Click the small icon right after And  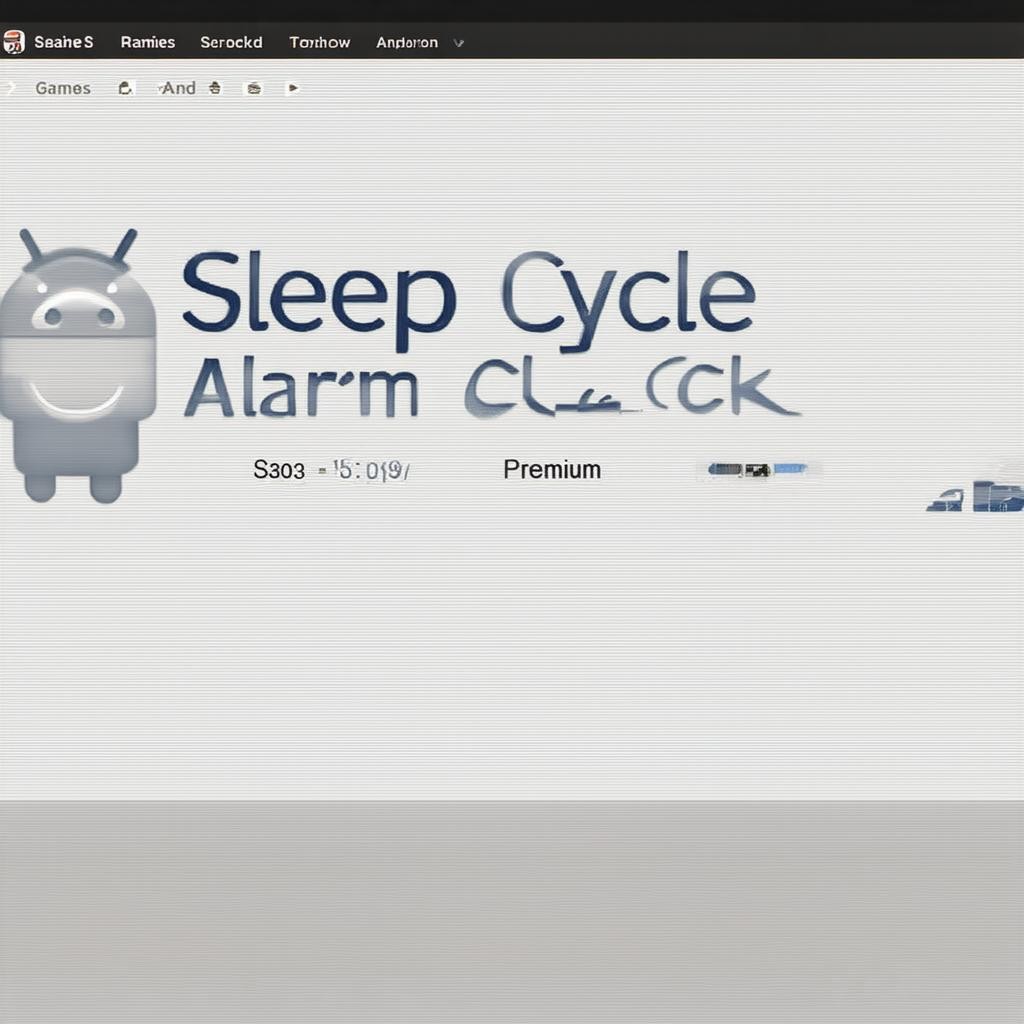(214, 88)
